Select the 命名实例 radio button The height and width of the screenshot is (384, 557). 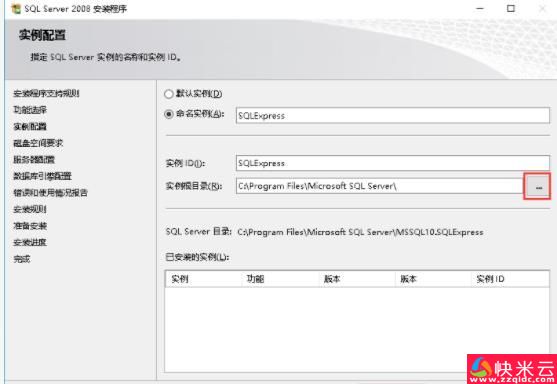[x=169, y=114]
